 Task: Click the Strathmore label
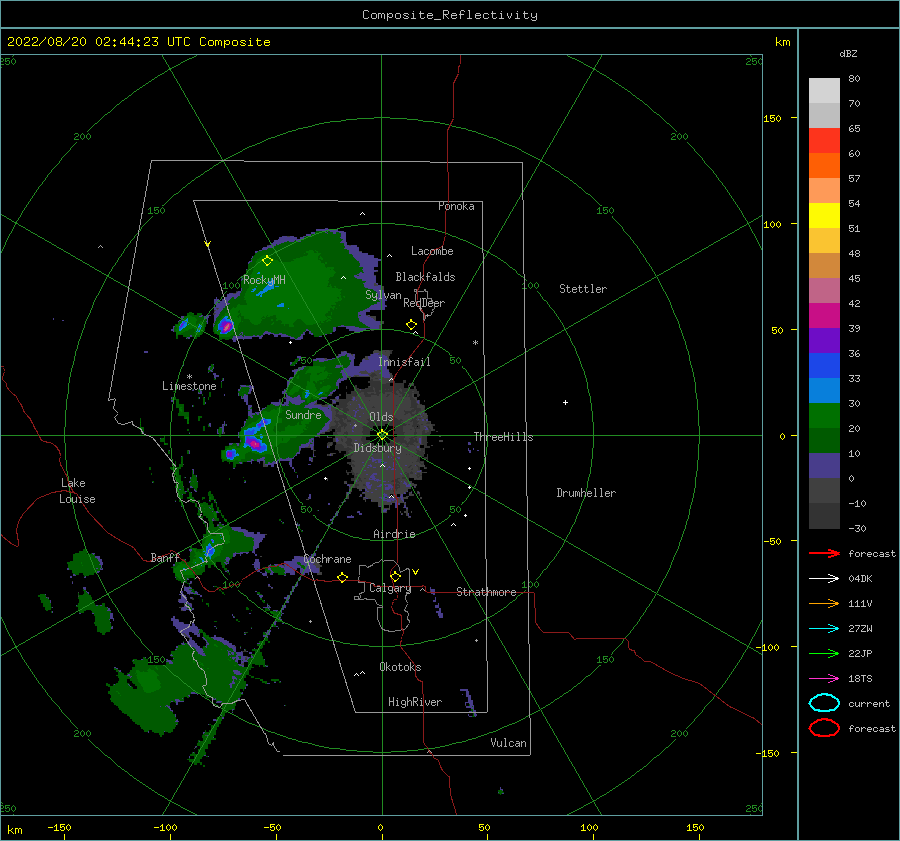pos(486,592)
